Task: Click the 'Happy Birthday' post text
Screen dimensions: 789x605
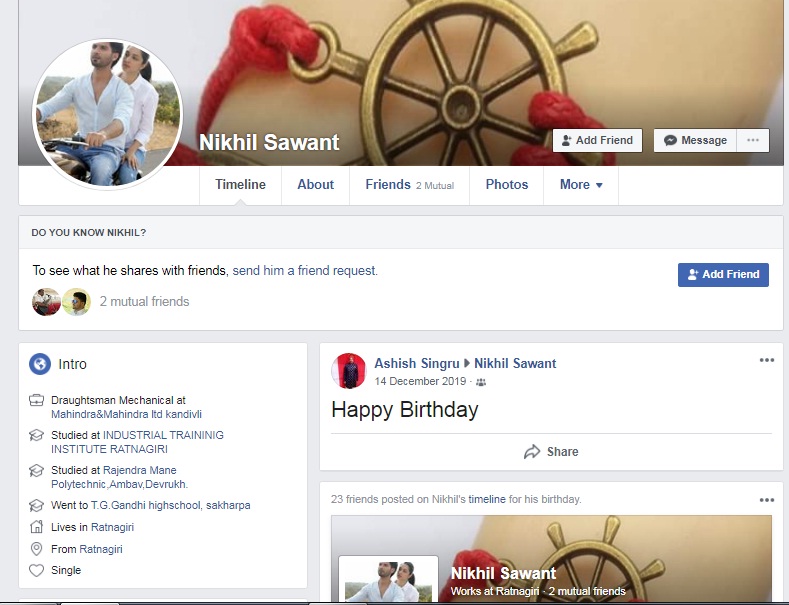Action: [405, 410]
